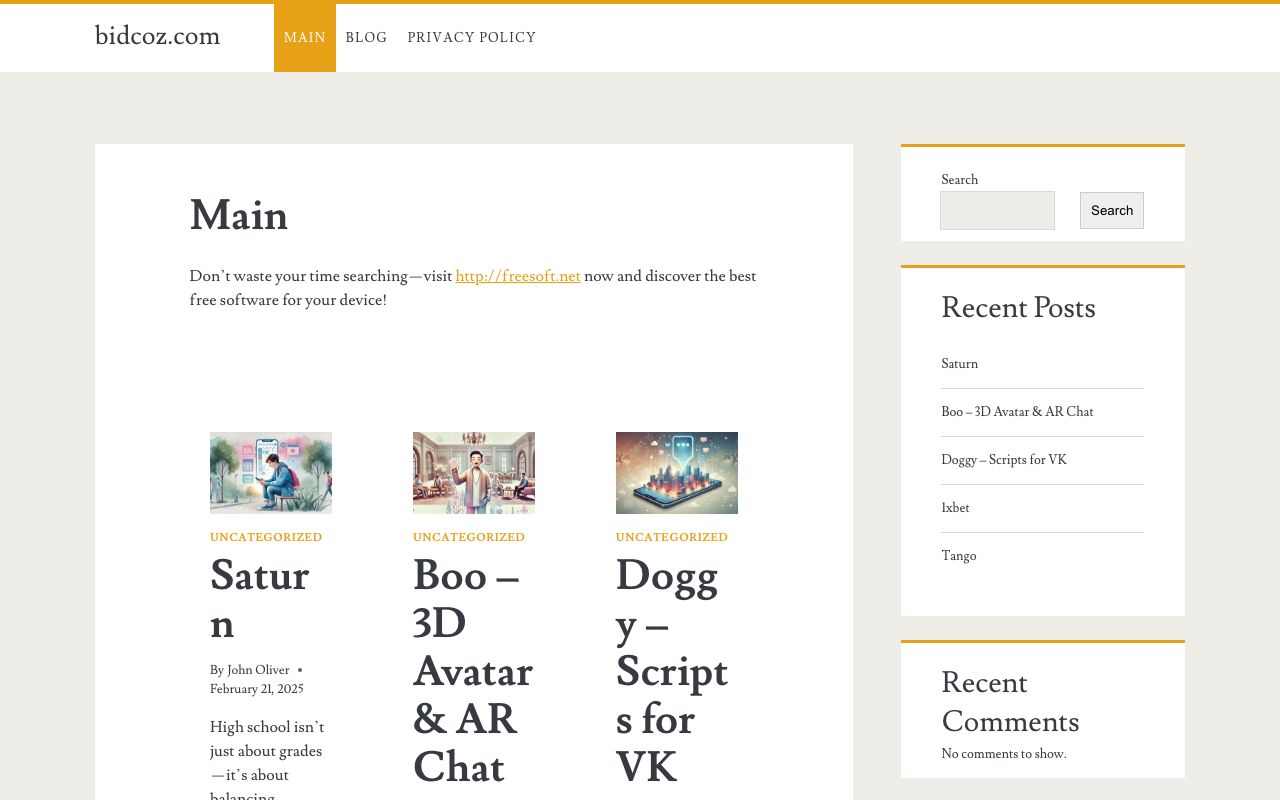Viewport: 1280px width, 800px height.
Task: Click the Saturn post thumbnail image
Action: coord(271,473)
